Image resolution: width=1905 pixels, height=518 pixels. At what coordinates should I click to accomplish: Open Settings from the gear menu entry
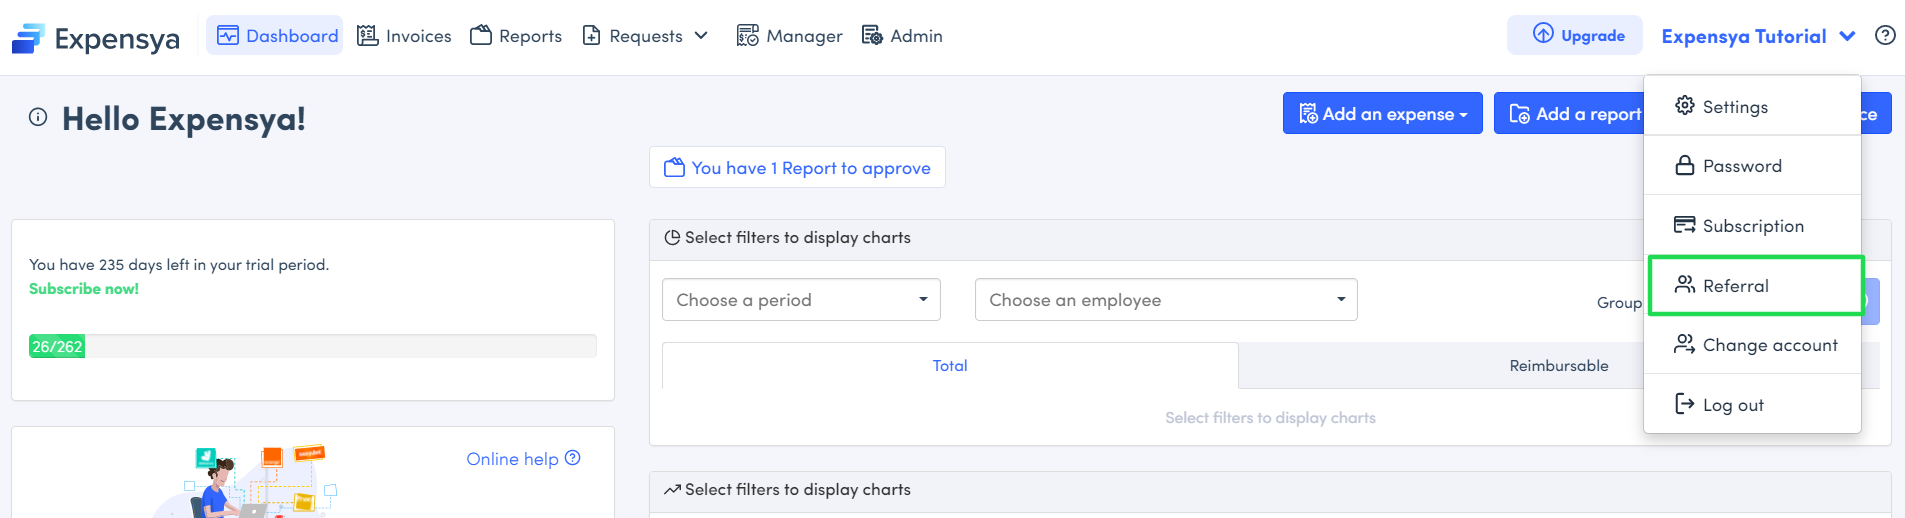click(1735, 107)
